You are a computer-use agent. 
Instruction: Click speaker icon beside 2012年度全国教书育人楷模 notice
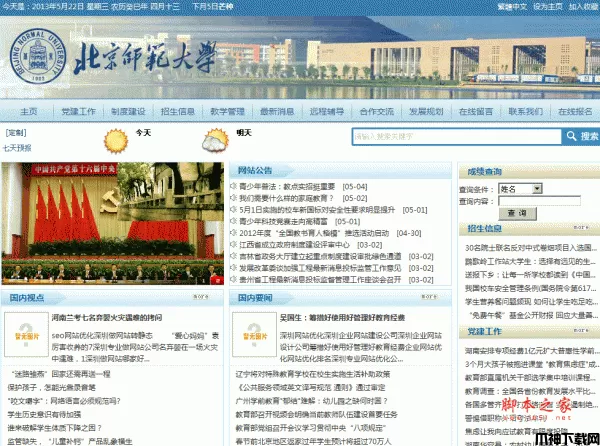tap(233, 233)
